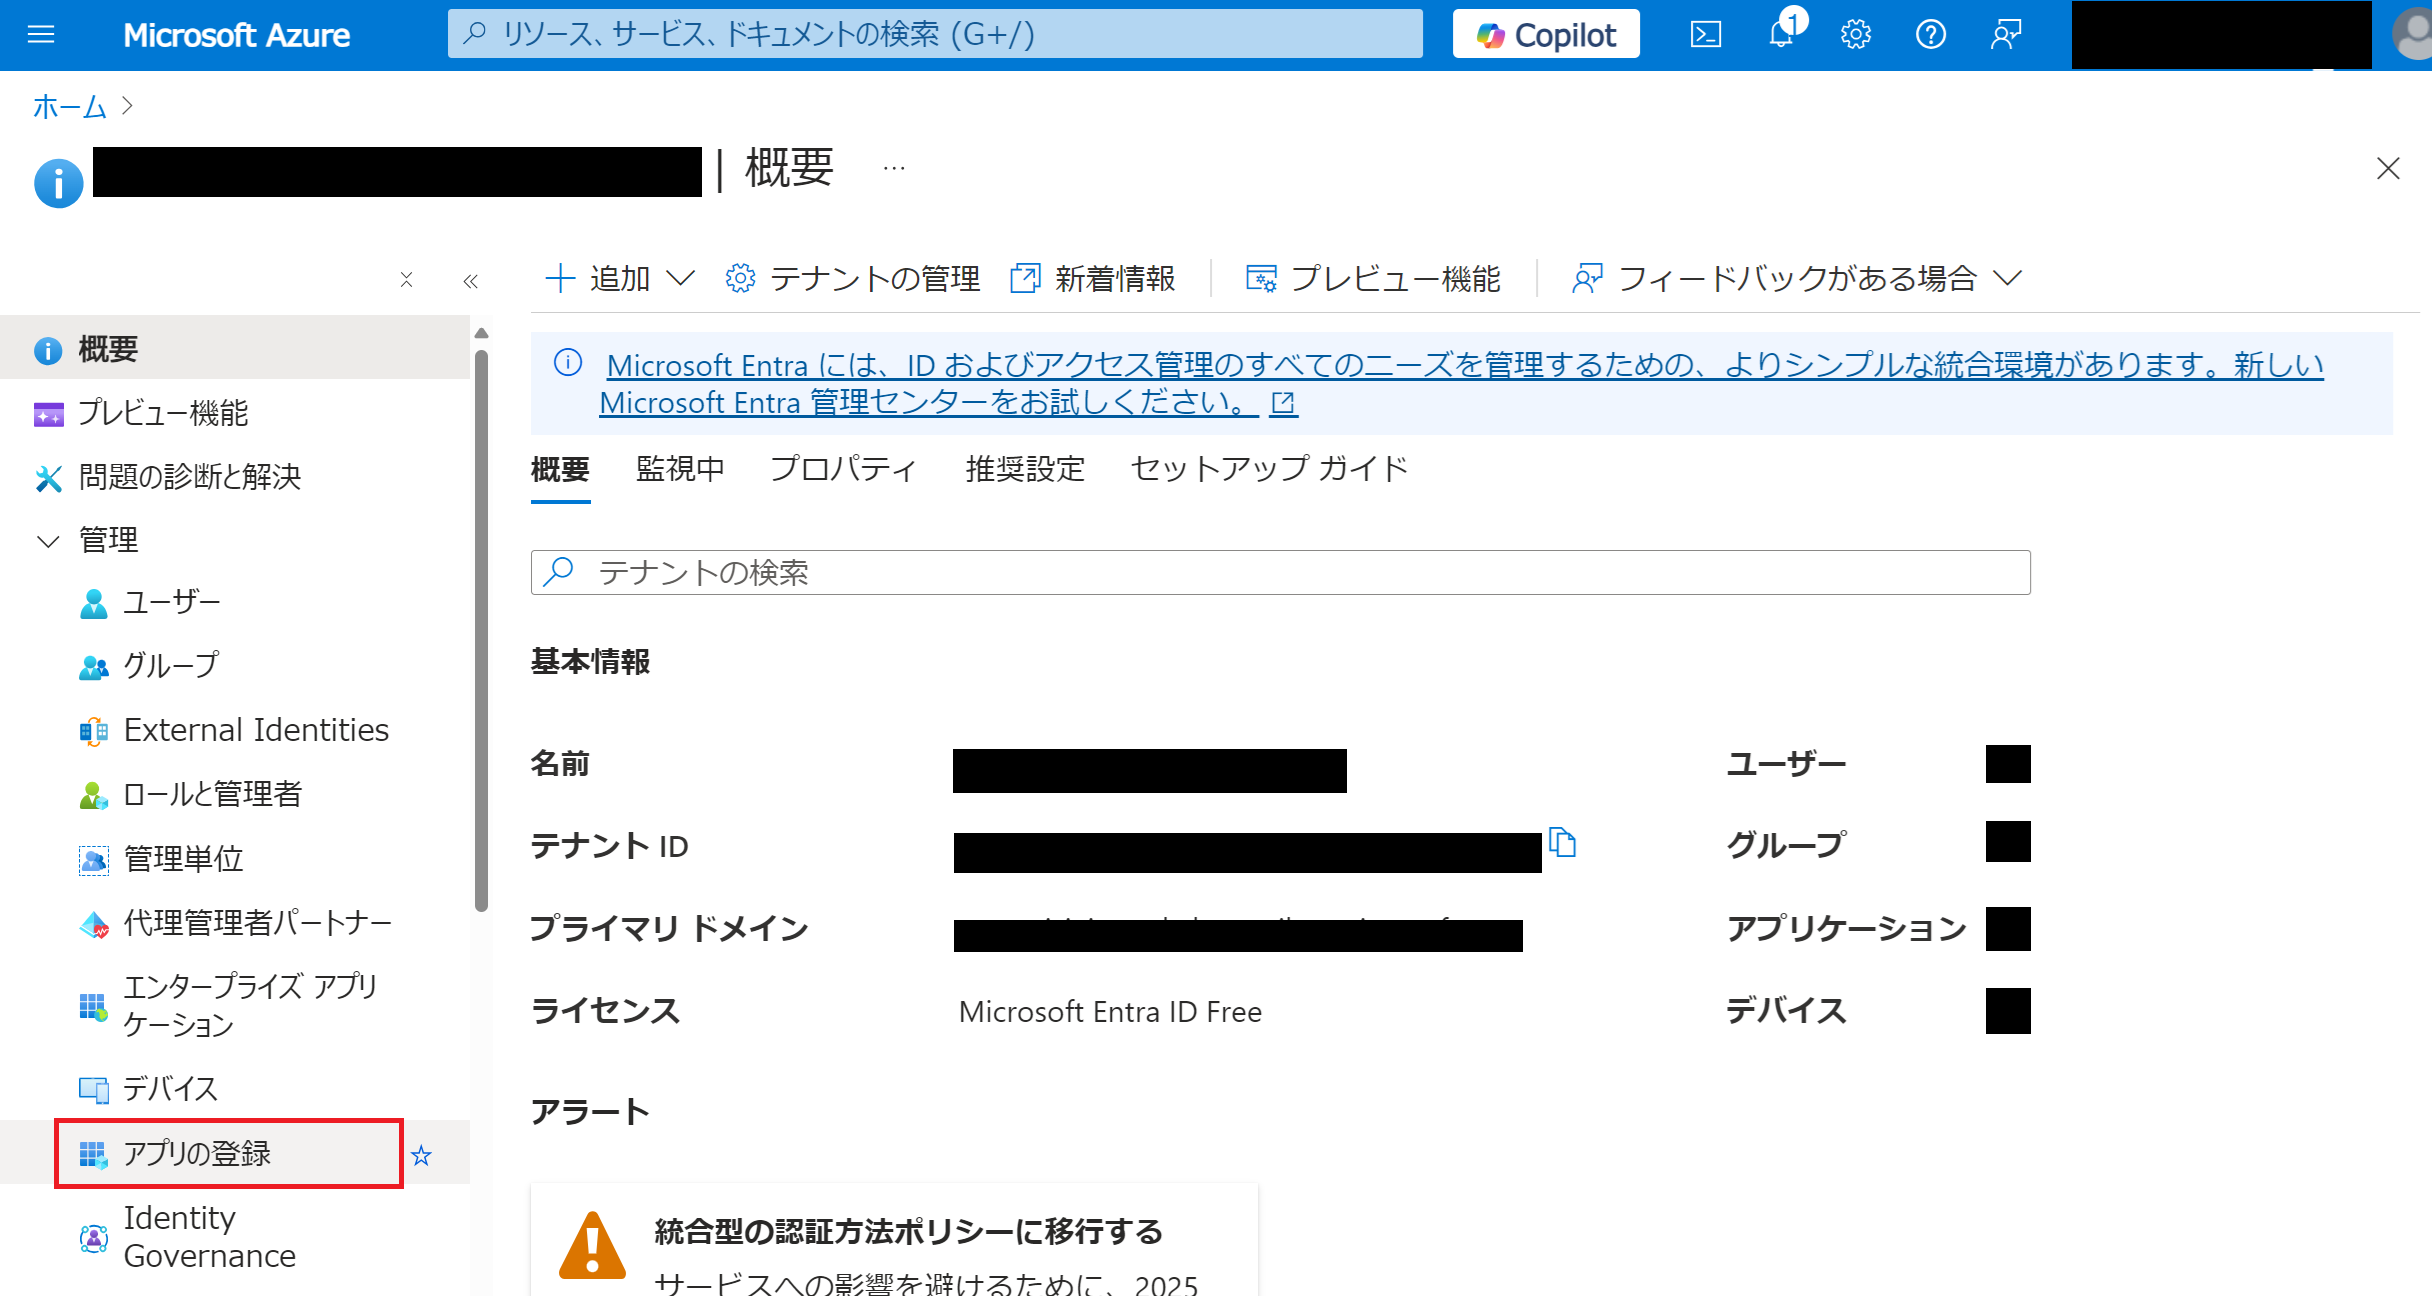Collapse the 管理 section in sidebar
This screenshot has height=1296, width=2432.
tap(47, 541)
